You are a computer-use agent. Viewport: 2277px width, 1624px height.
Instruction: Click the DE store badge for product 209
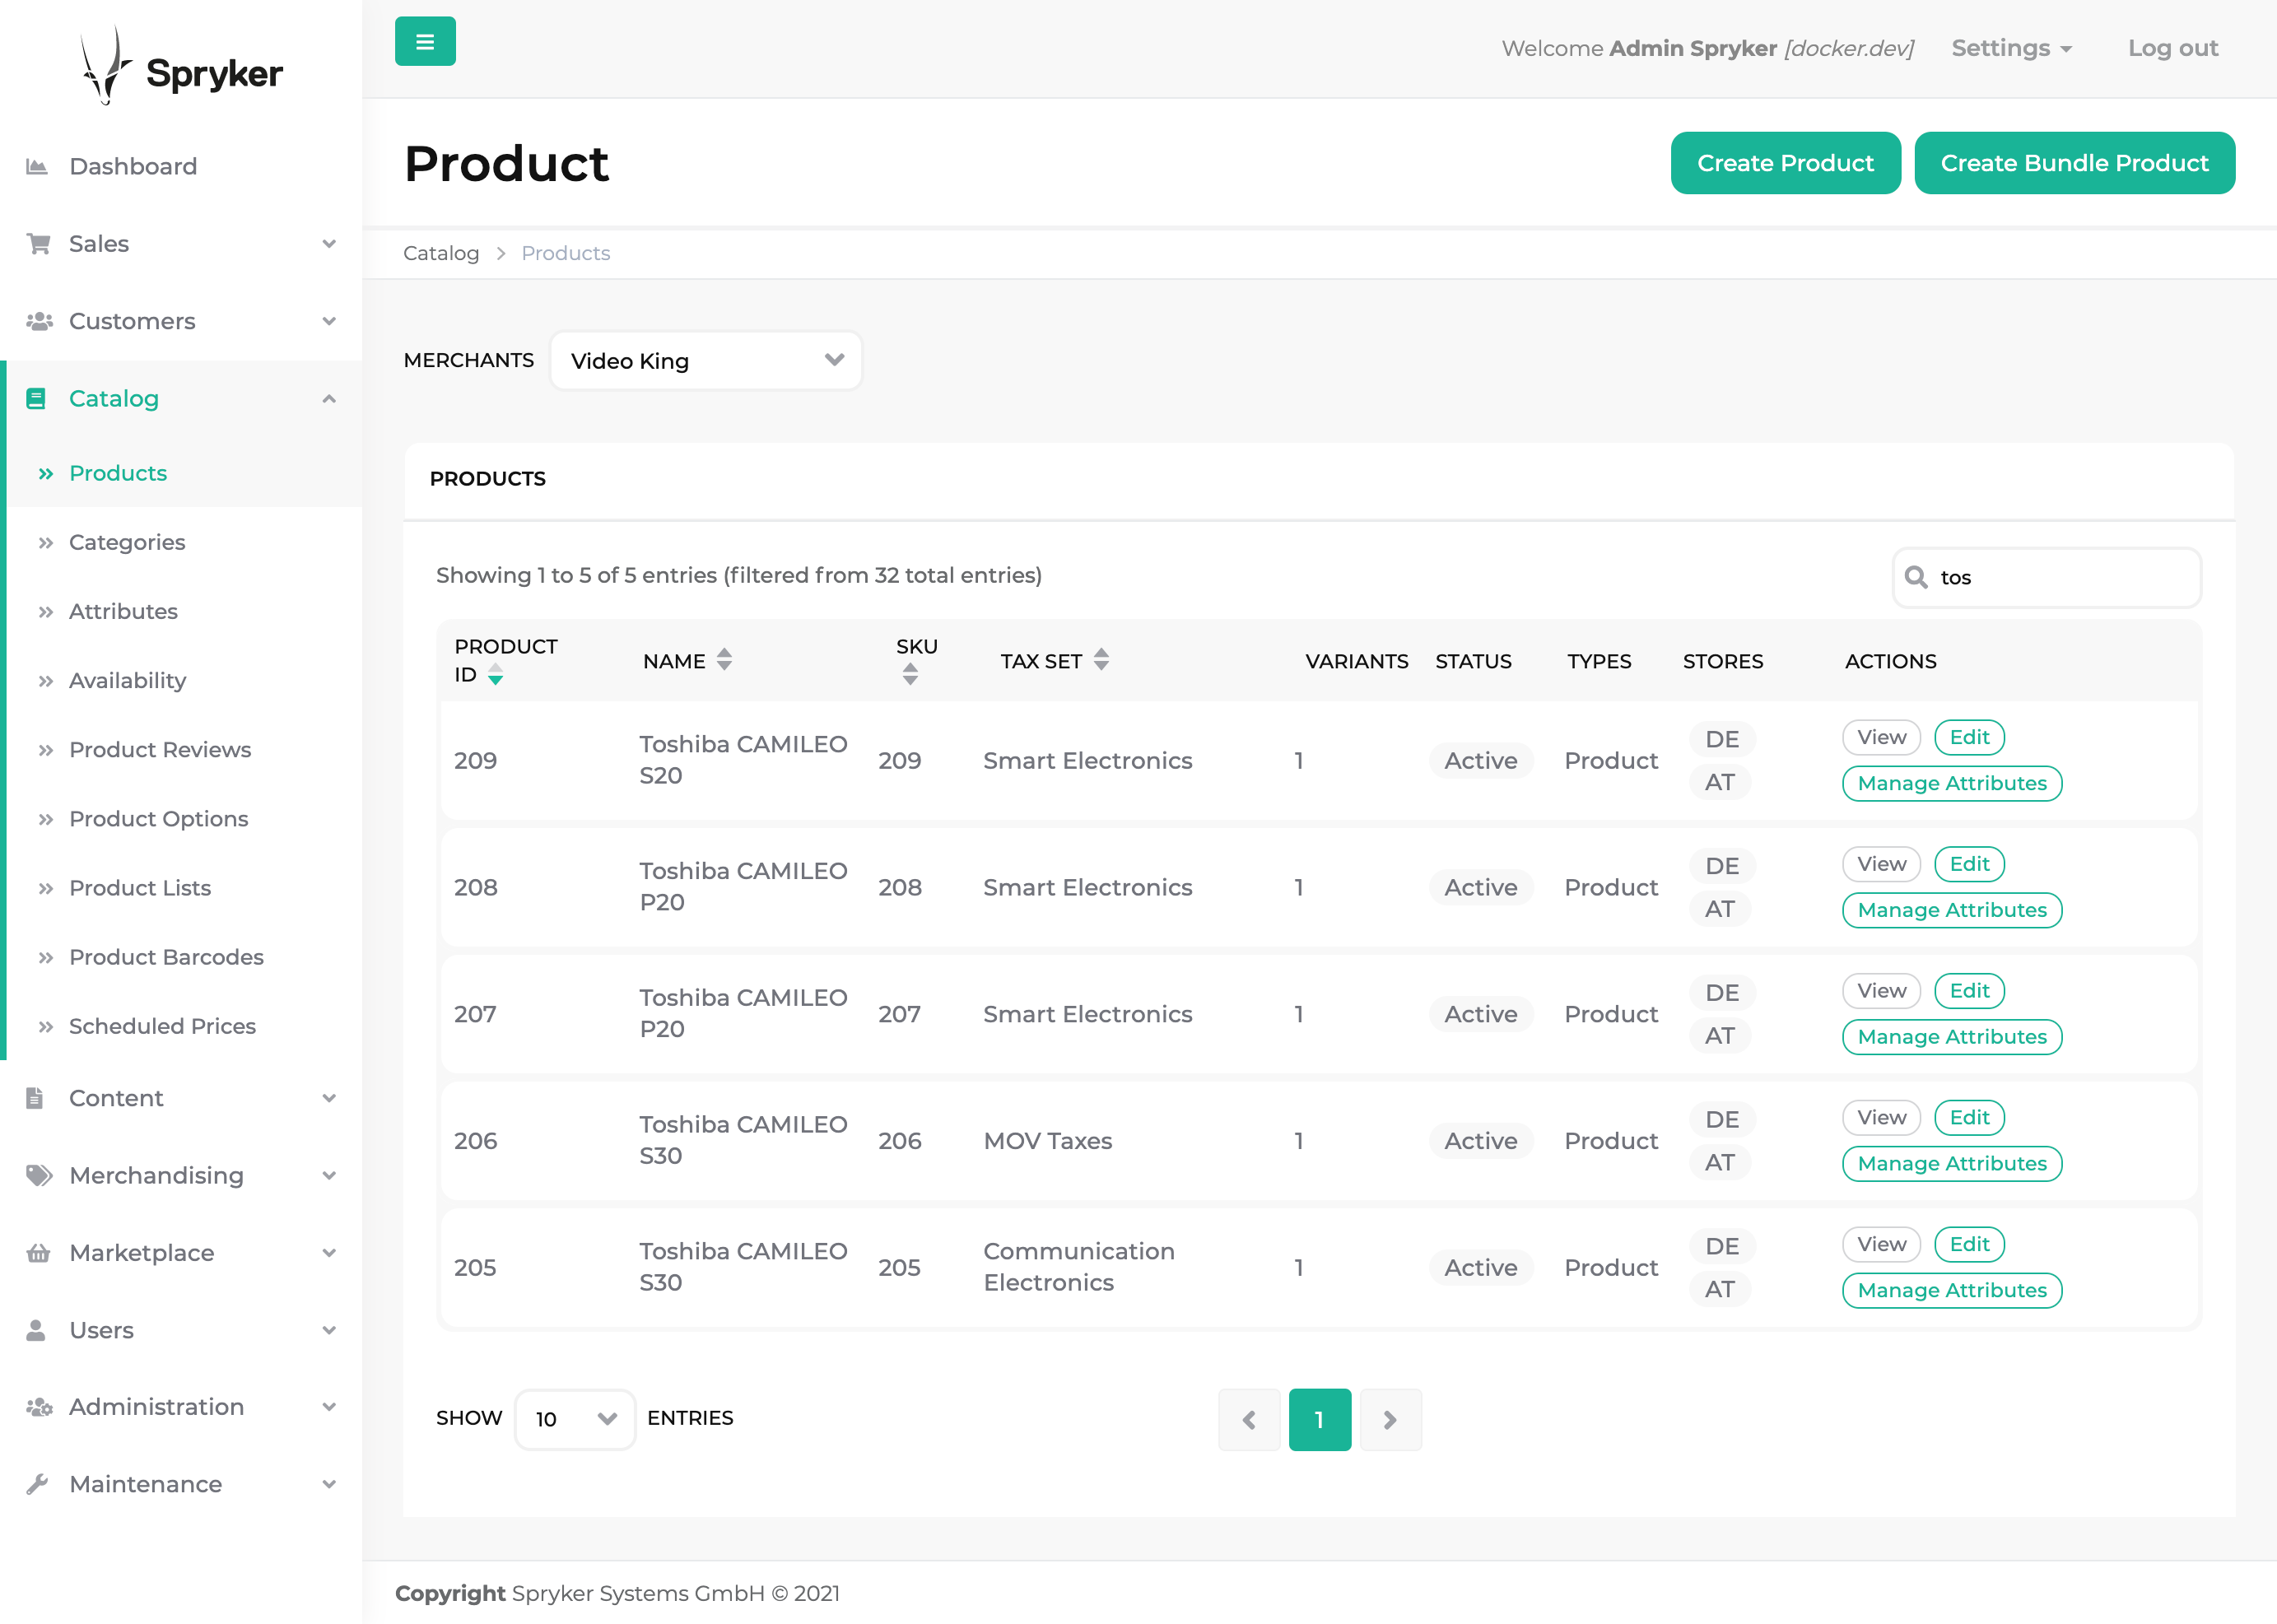(x=1722, y=740)
